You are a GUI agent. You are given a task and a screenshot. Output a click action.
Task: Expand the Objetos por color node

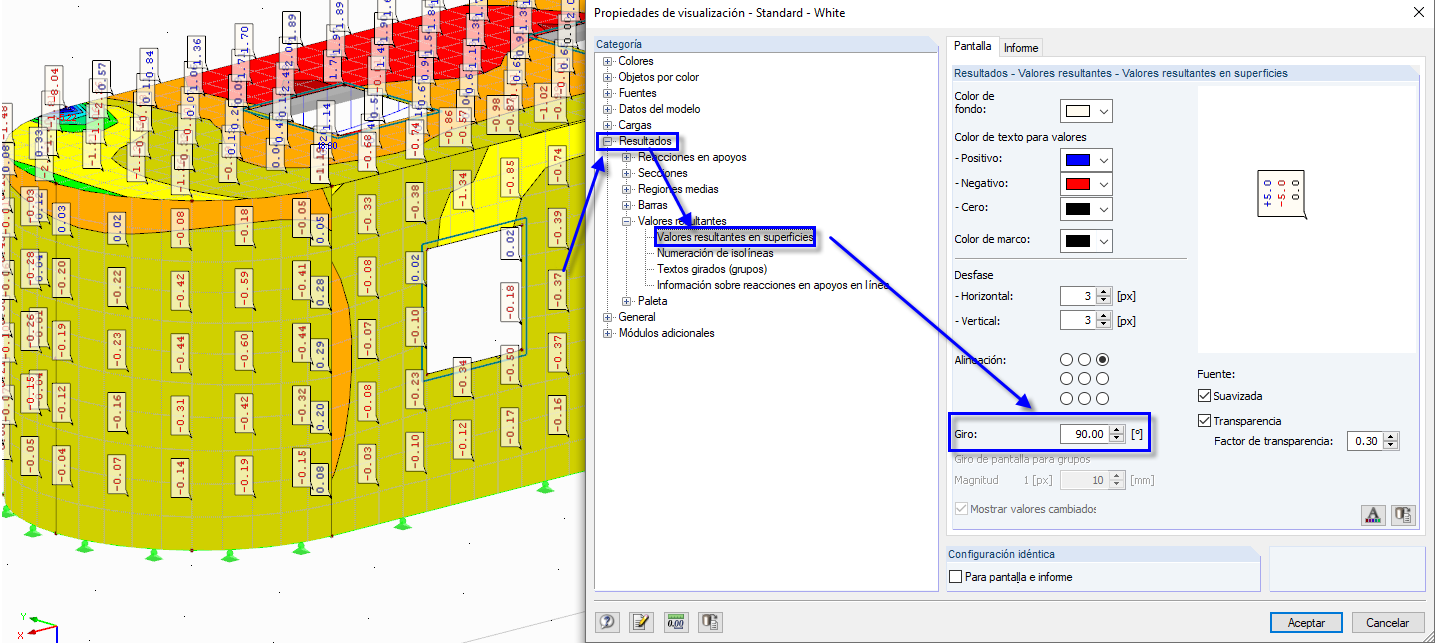pyautogui.click(x=609, y=77)
